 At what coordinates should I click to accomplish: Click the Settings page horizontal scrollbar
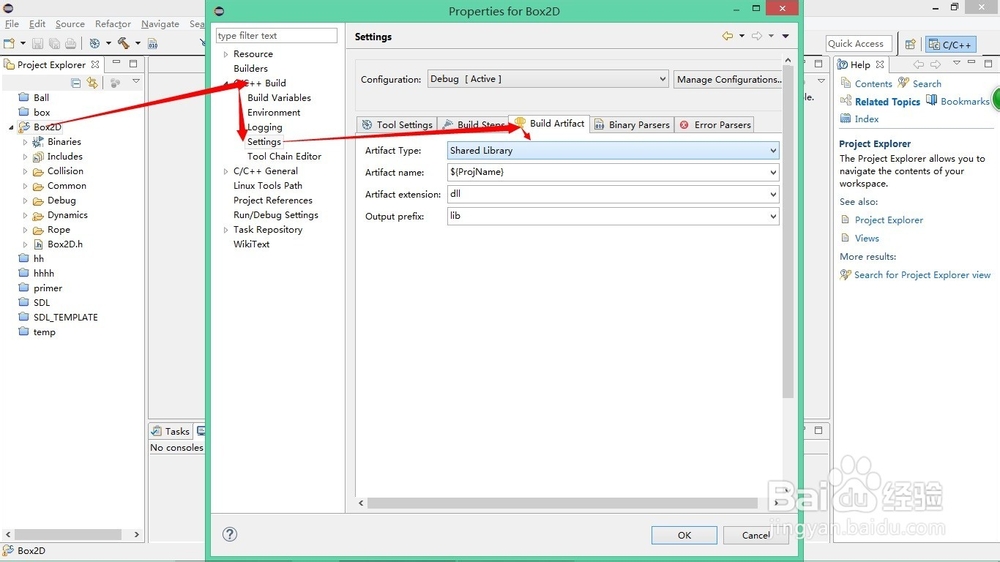(x=562, y=503)
